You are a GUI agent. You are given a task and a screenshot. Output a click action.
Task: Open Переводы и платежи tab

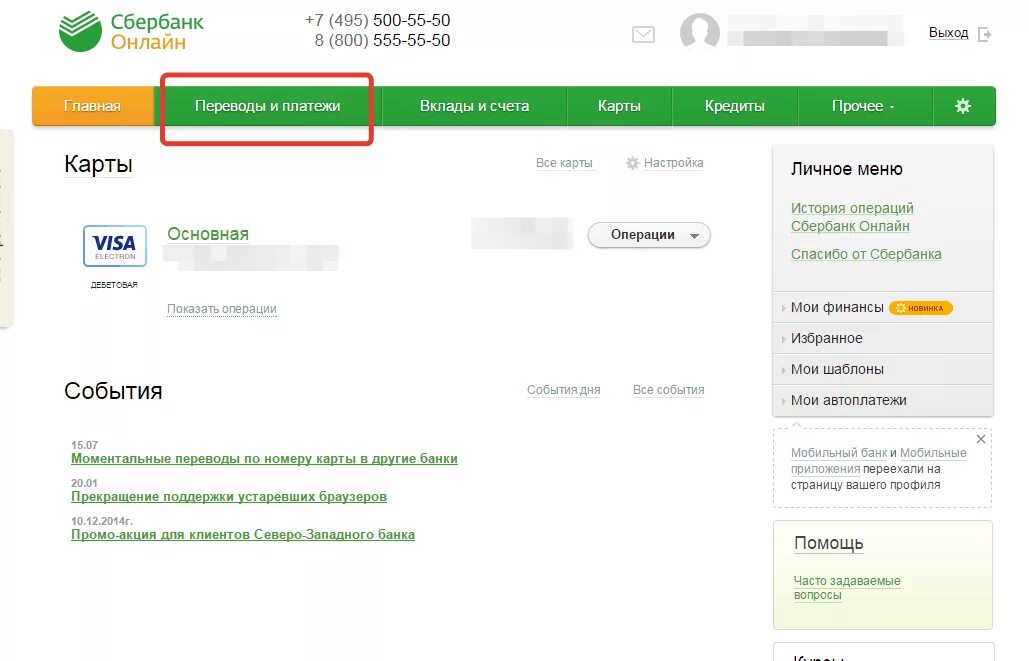point(268,106)
